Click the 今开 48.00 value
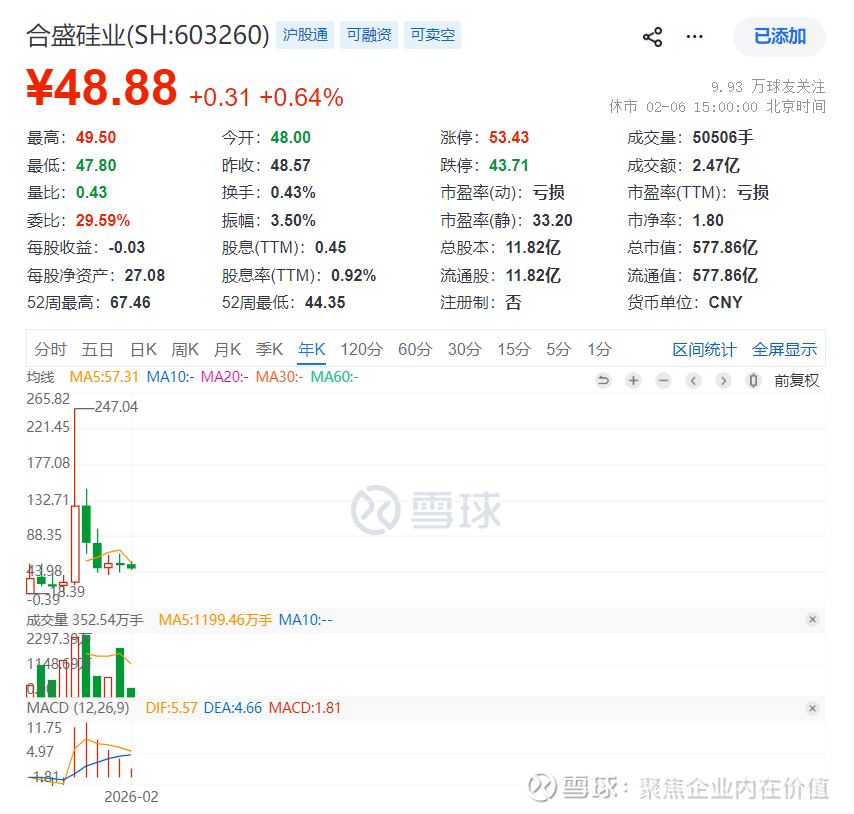Screen dimensions: 854x814 (290, 137)
